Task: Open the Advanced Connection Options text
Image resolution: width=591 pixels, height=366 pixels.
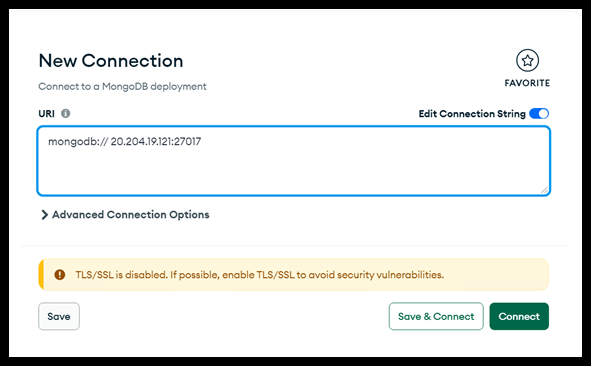Action: [x=130, y=215]
